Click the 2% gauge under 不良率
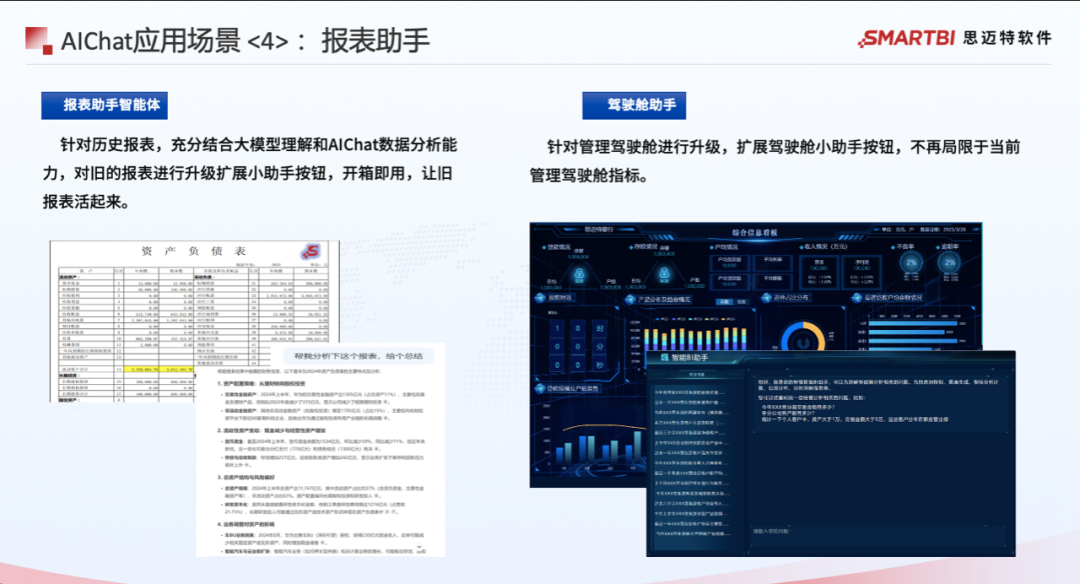 (x=911, y=262)
